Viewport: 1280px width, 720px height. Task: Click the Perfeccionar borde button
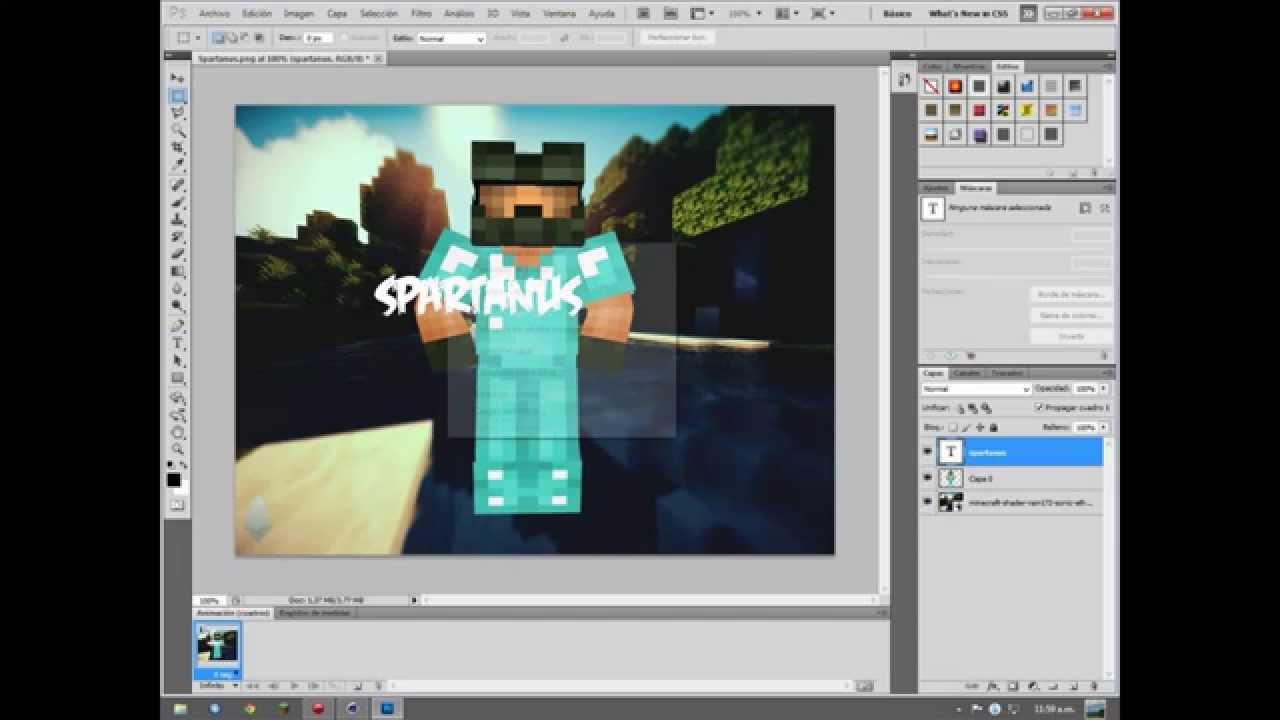pyautogui.click(x=678, y=37)
